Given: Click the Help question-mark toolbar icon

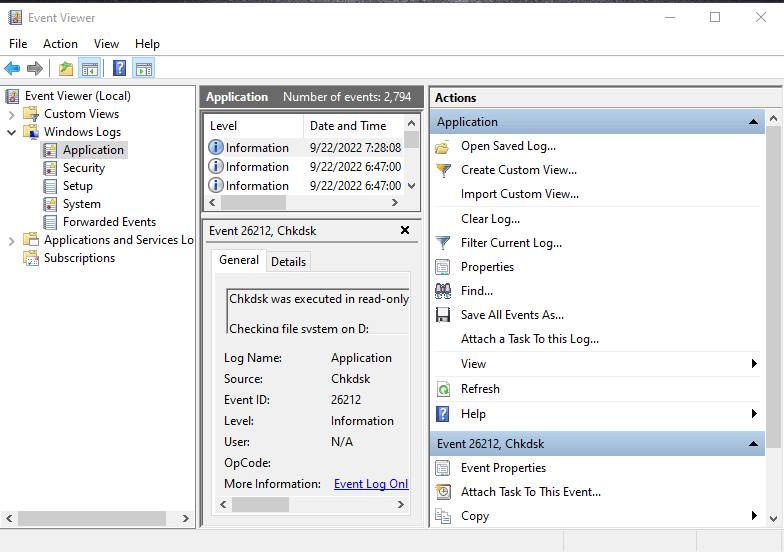Looking at the screenshot, I should pyautogui.click(x=120, y=68).
